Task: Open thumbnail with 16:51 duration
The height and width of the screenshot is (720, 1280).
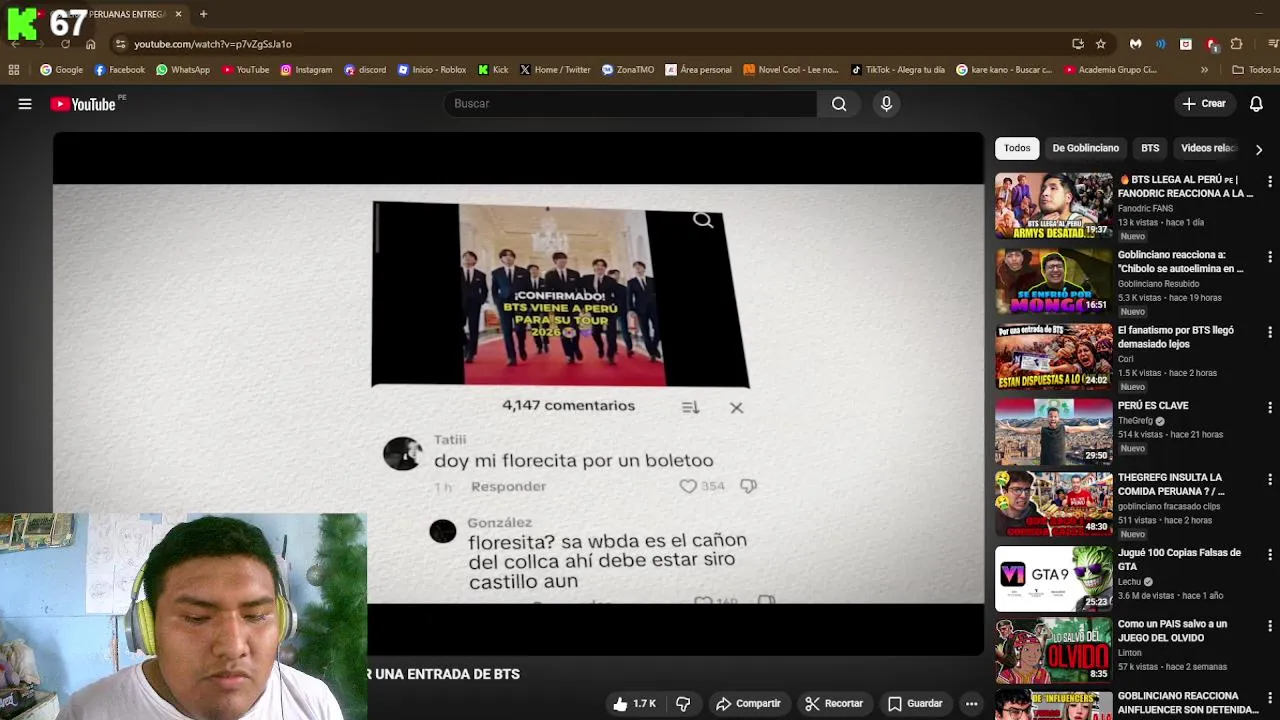Action: click(1053, 281)
